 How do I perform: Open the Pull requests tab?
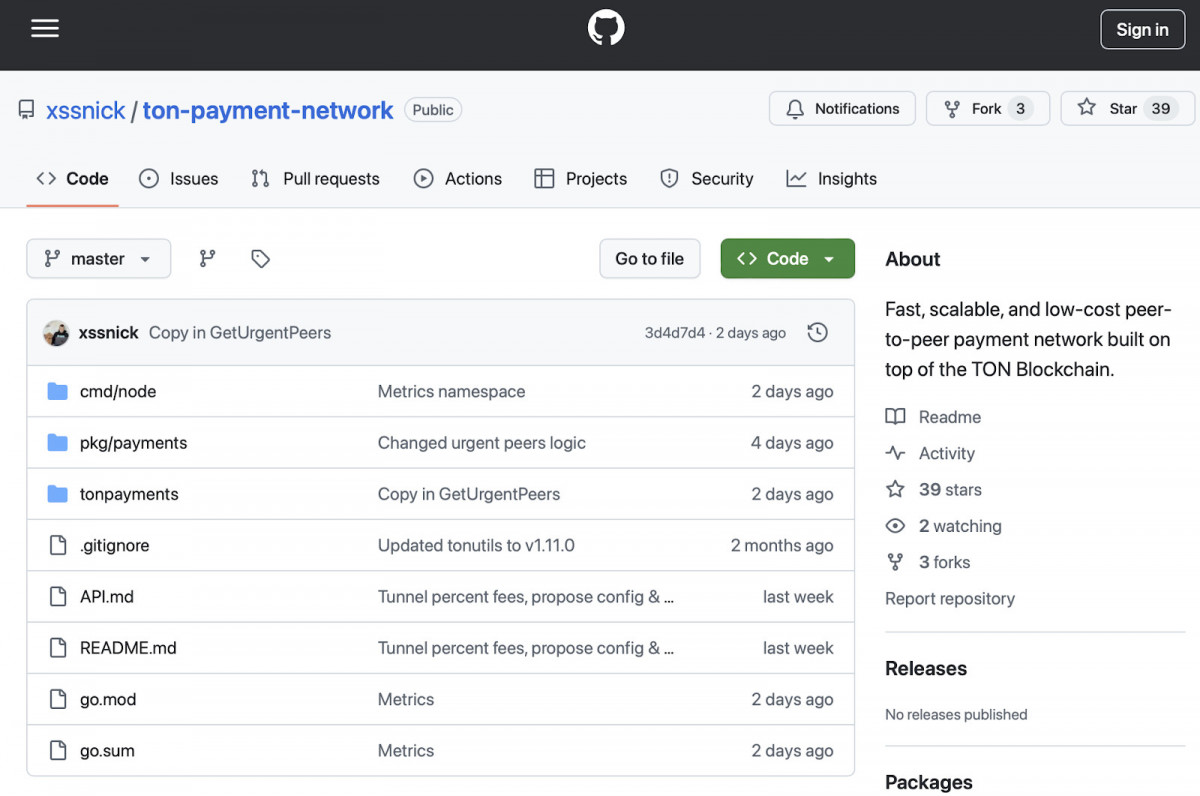[315, 179]
